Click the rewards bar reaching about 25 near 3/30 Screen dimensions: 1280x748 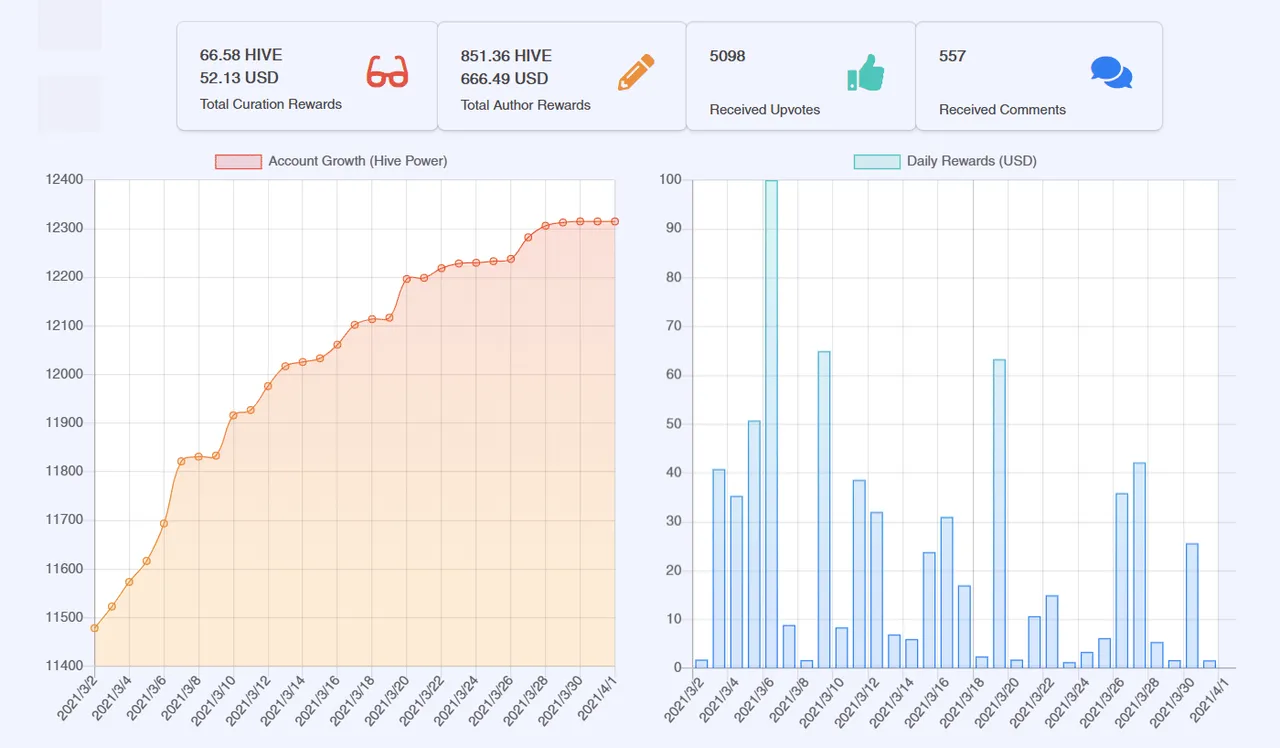1192,606
